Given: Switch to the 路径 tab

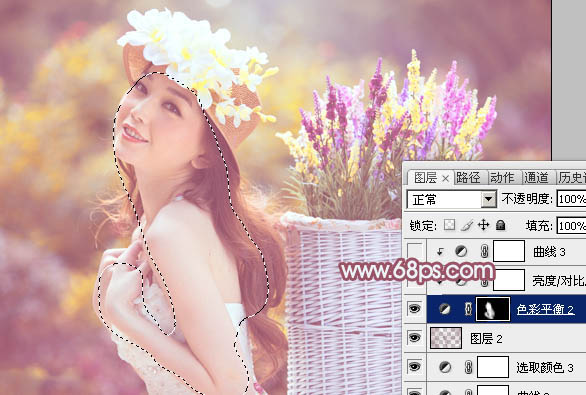Looking at the screenshot, I should (468, 178).
